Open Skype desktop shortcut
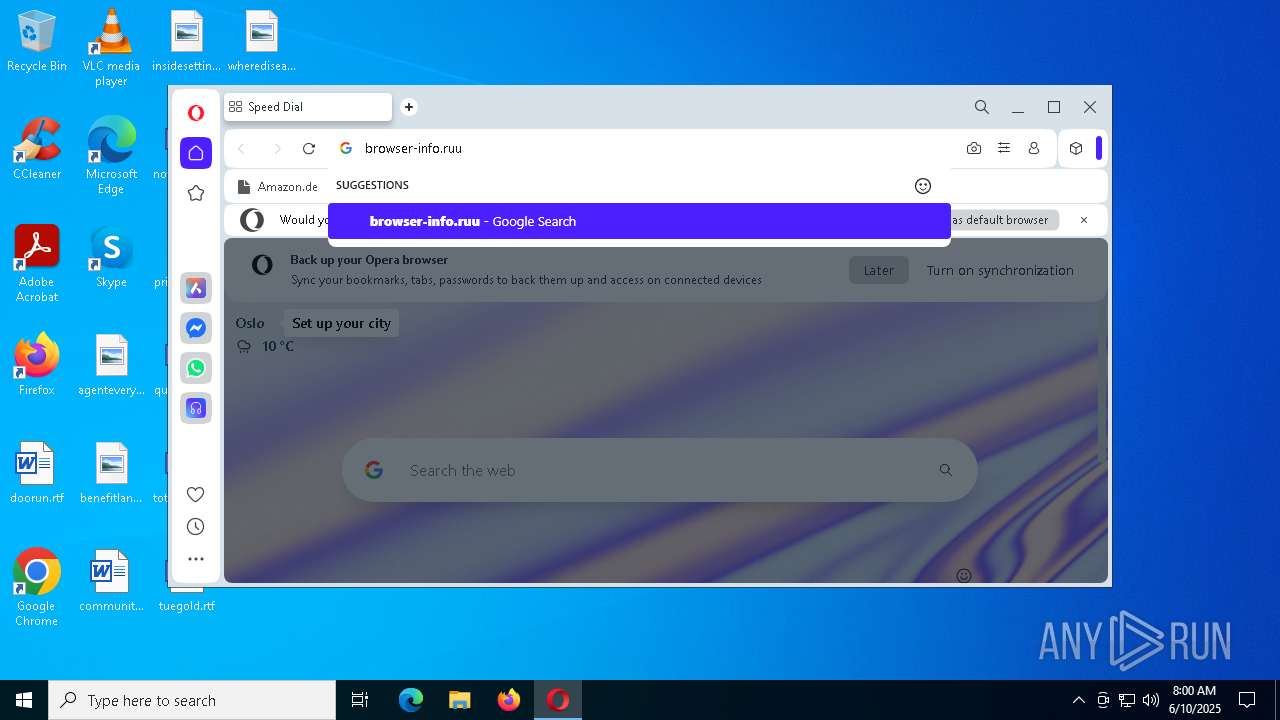Viewport: 1280px width, 720px height. (111, 257)
